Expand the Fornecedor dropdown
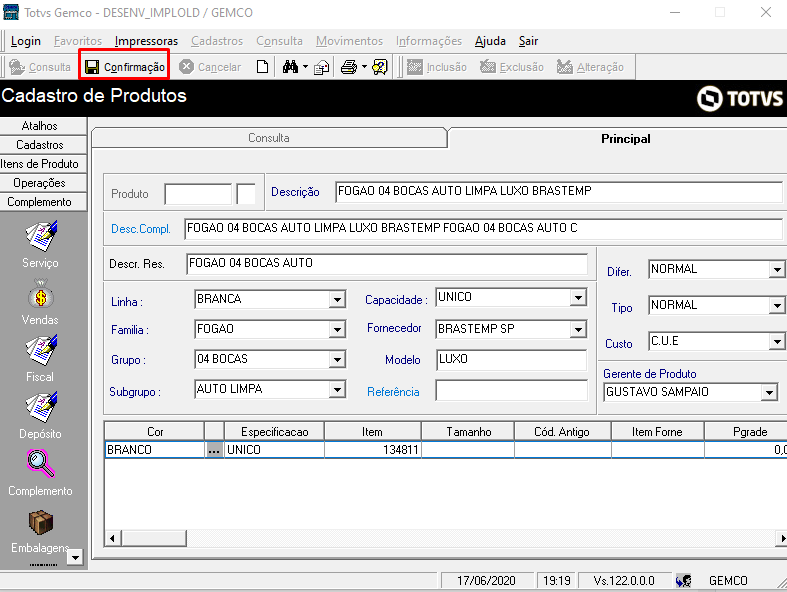Image resolution: width=787 pixels, height=592 pixels. (x=578, y=329)
